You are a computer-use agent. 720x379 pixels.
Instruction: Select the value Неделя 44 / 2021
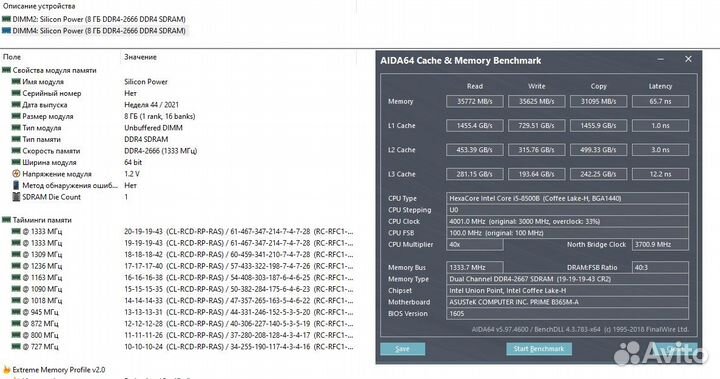152,105
